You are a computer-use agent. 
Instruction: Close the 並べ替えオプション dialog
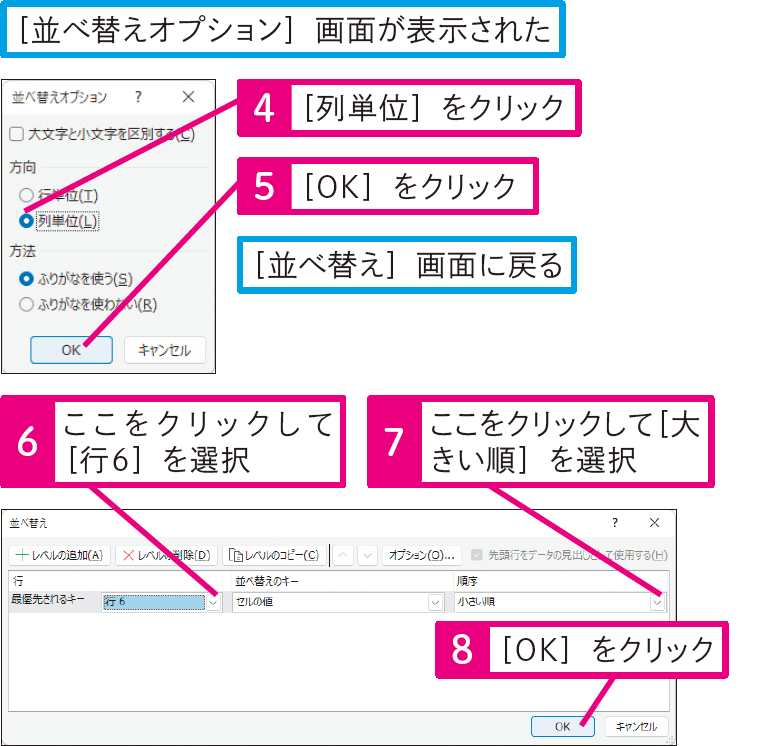point(188,96)
